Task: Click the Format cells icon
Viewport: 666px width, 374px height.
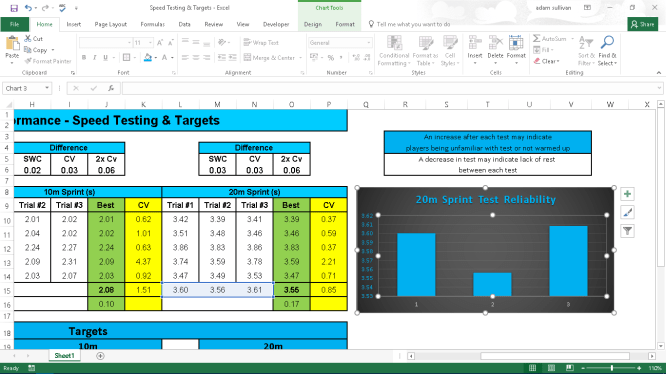Action: tap(516, 43)
